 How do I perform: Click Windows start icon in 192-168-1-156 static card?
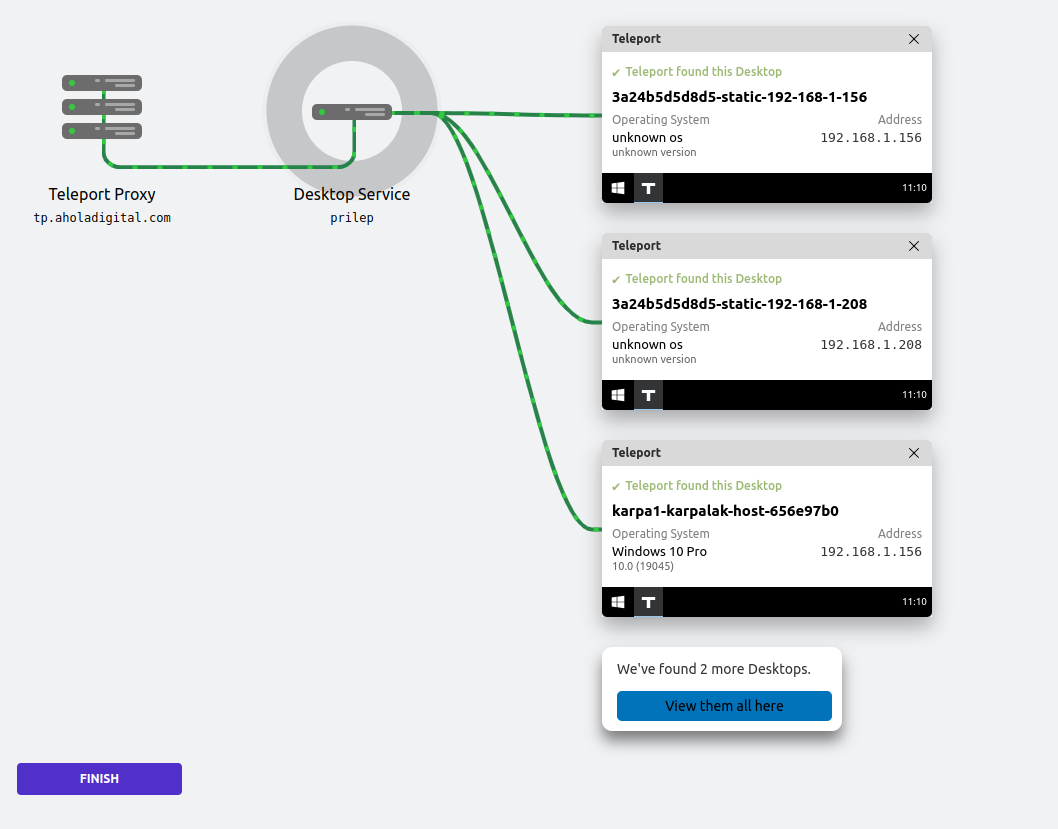tap(618, 188)
